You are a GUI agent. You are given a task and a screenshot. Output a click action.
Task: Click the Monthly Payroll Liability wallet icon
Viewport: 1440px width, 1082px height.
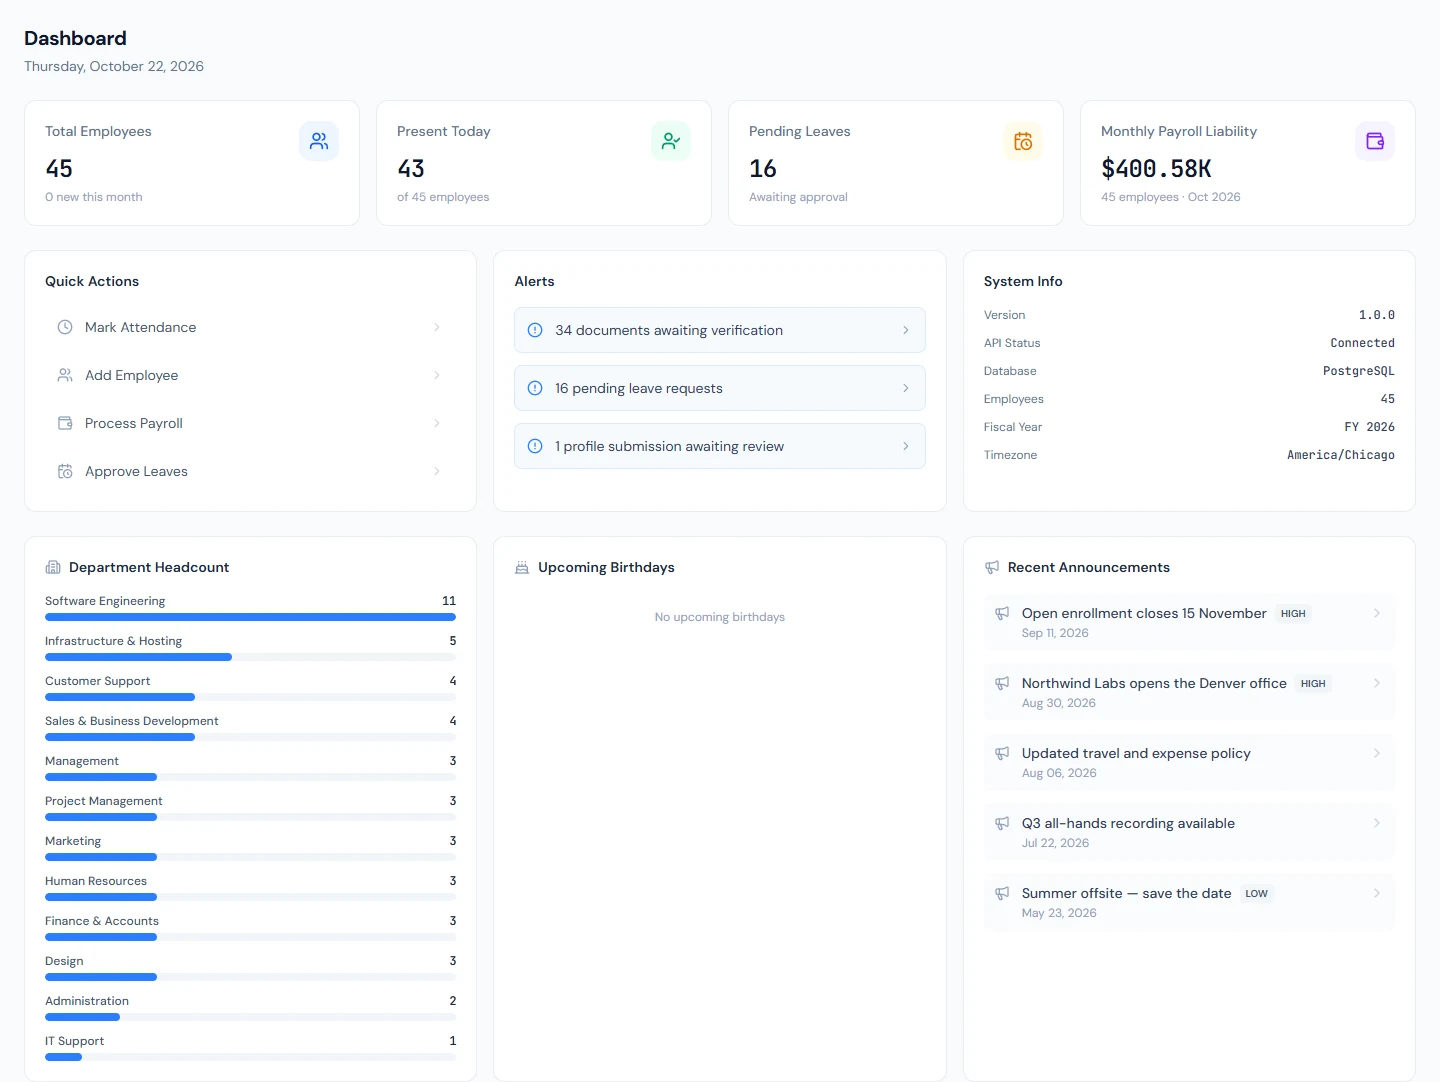coord(1375,141)
